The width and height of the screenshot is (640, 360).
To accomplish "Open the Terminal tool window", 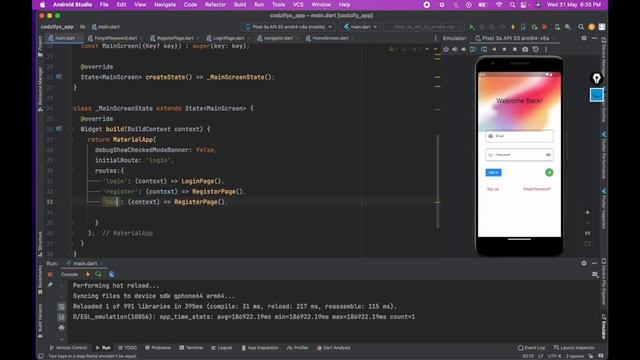I will pyautogui.click(x=191, y=348).
